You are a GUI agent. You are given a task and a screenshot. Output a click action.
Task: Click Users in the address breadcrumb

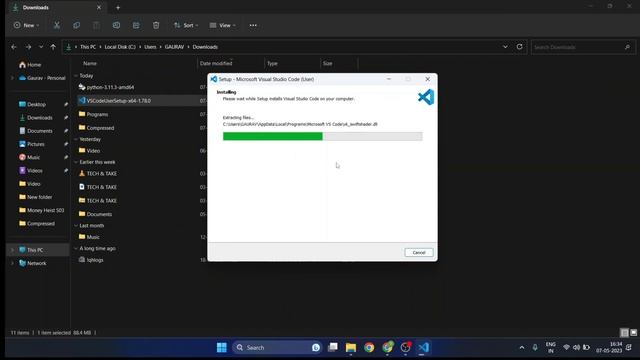(150, 47)
